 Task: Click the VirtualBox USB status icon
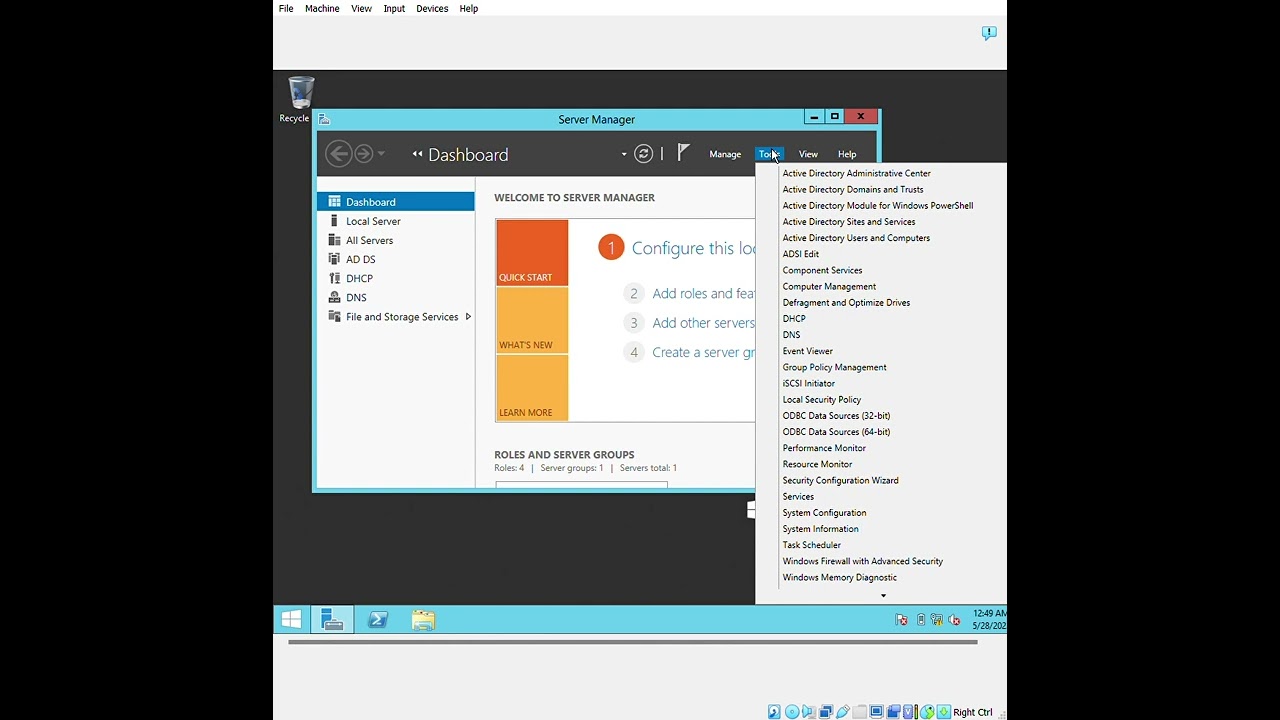[x=843, y=712]
